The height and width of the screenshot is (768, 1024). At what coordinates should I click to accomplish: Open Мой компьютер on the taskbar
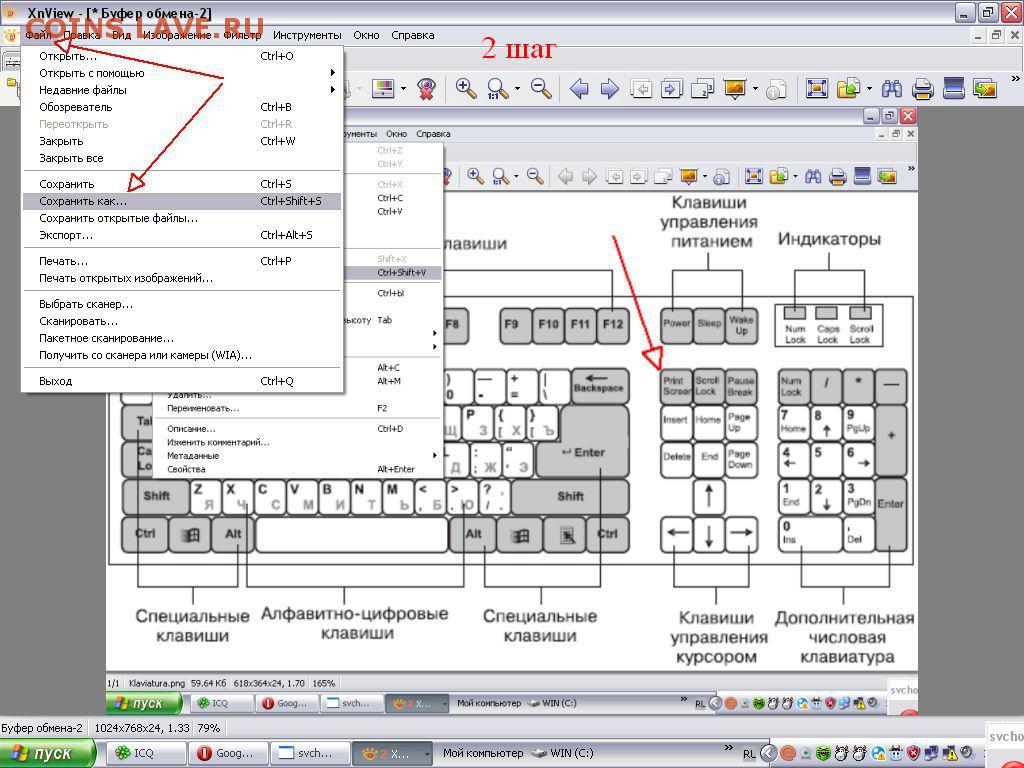[x=483, y=753]
